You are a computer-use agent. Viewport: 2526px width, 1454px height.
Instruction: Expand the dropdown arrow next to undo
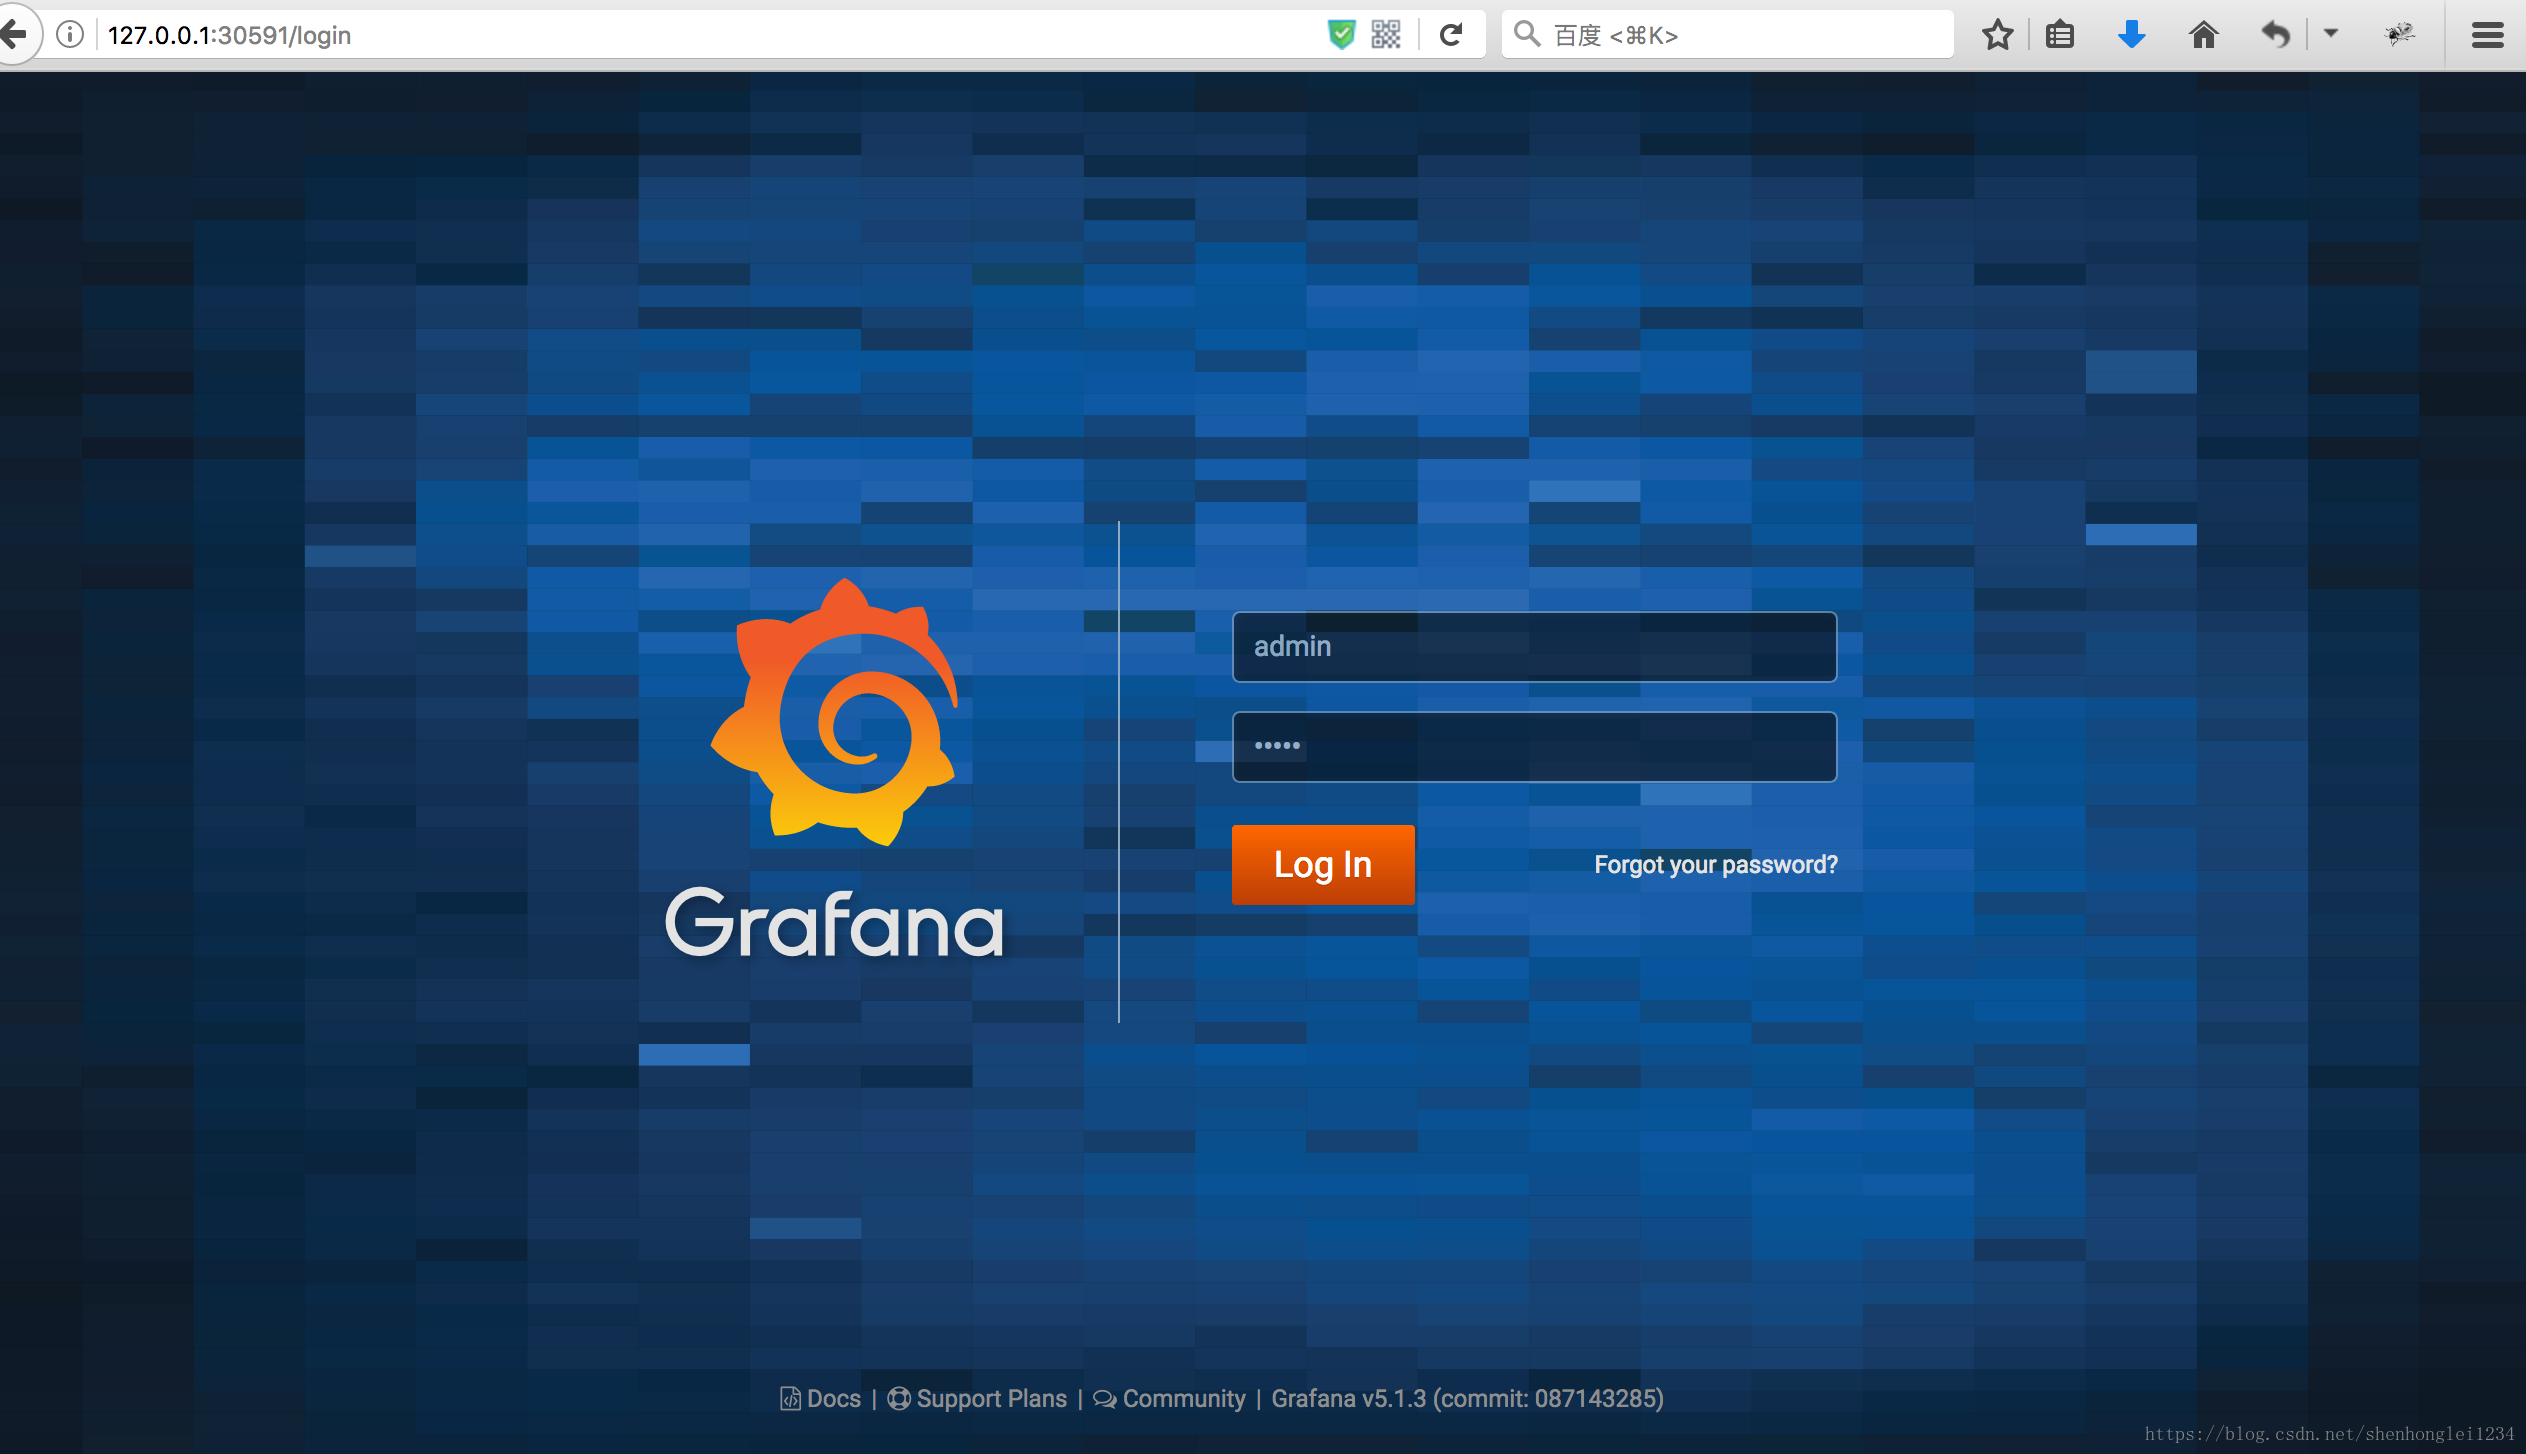coord(2331,34)
